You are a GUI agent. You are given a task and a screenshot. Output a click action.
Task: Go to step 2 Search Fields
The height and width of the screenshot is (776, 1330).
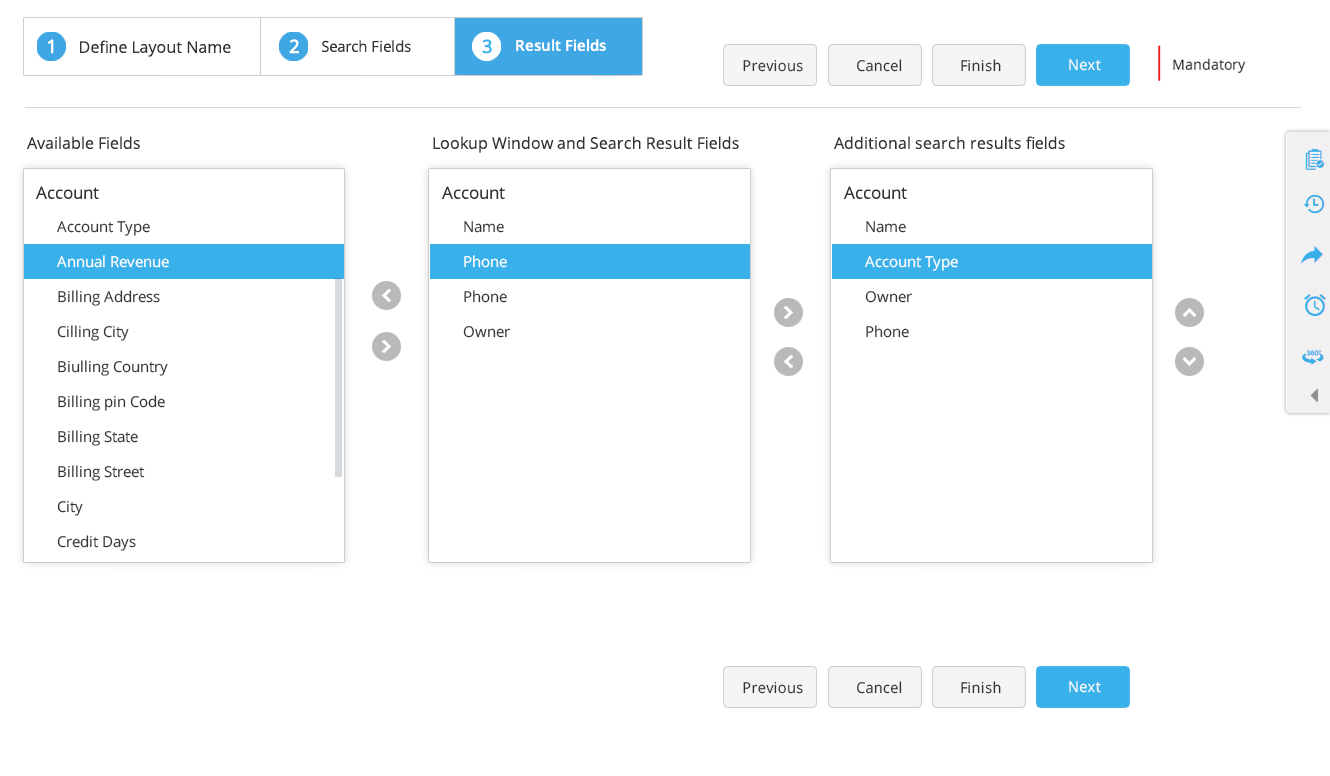tap(358, 46)
